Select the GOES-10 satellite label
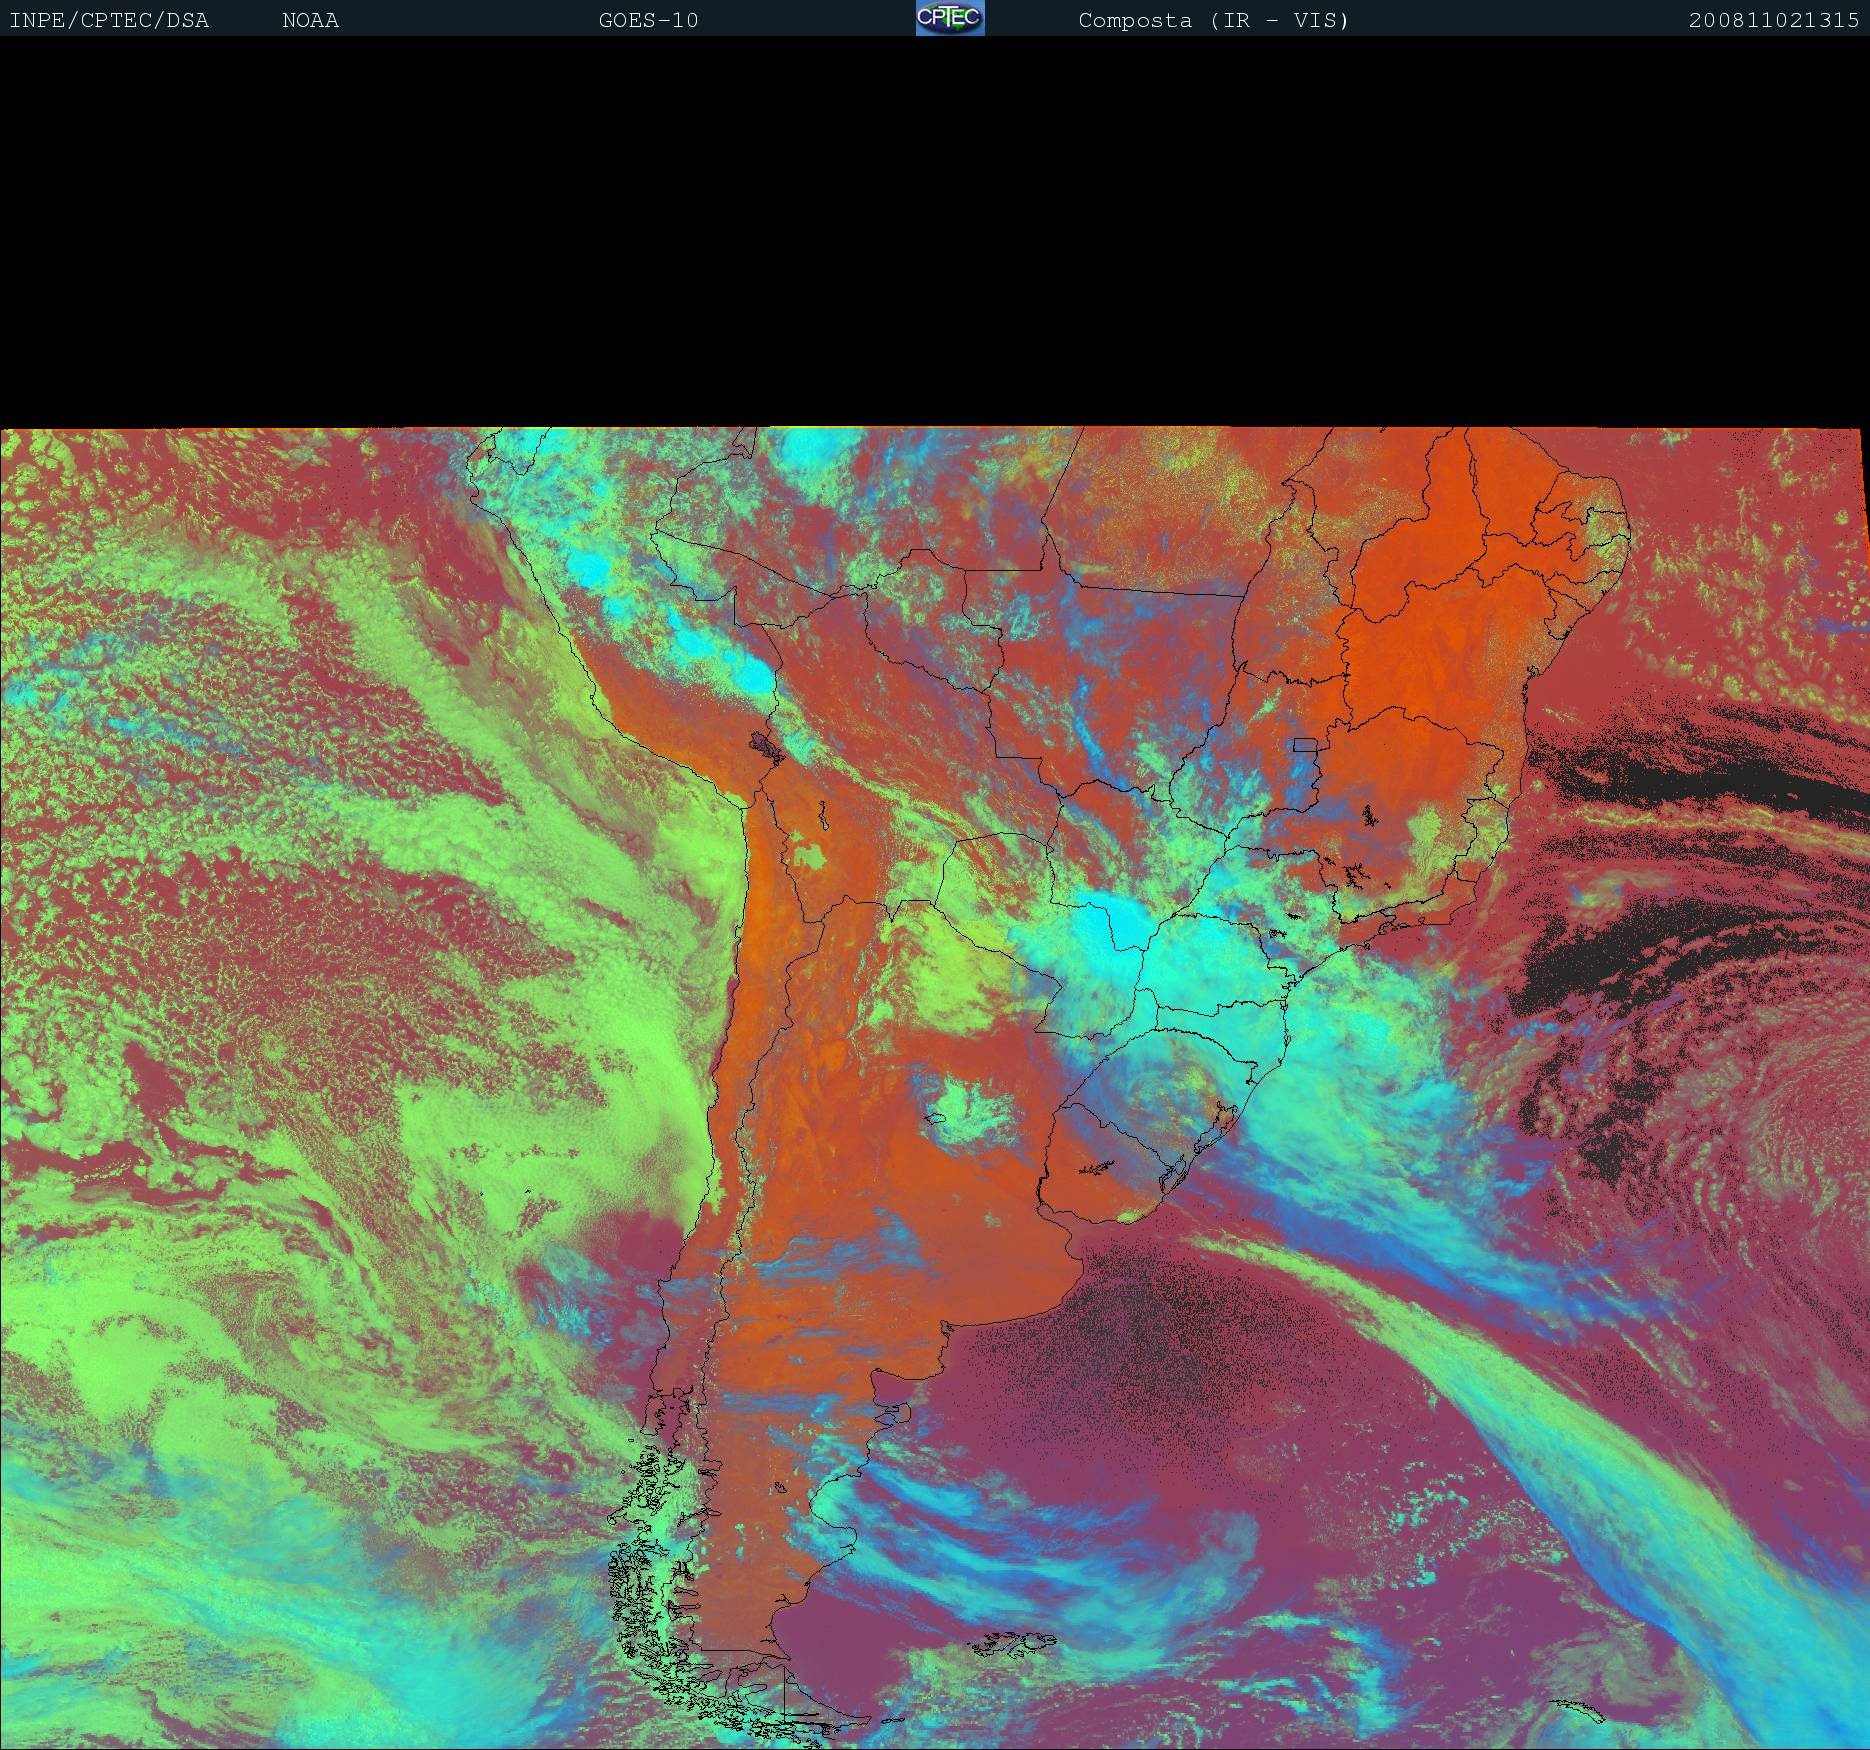This screenshot has width=1870, height=1750. (648, 20)
